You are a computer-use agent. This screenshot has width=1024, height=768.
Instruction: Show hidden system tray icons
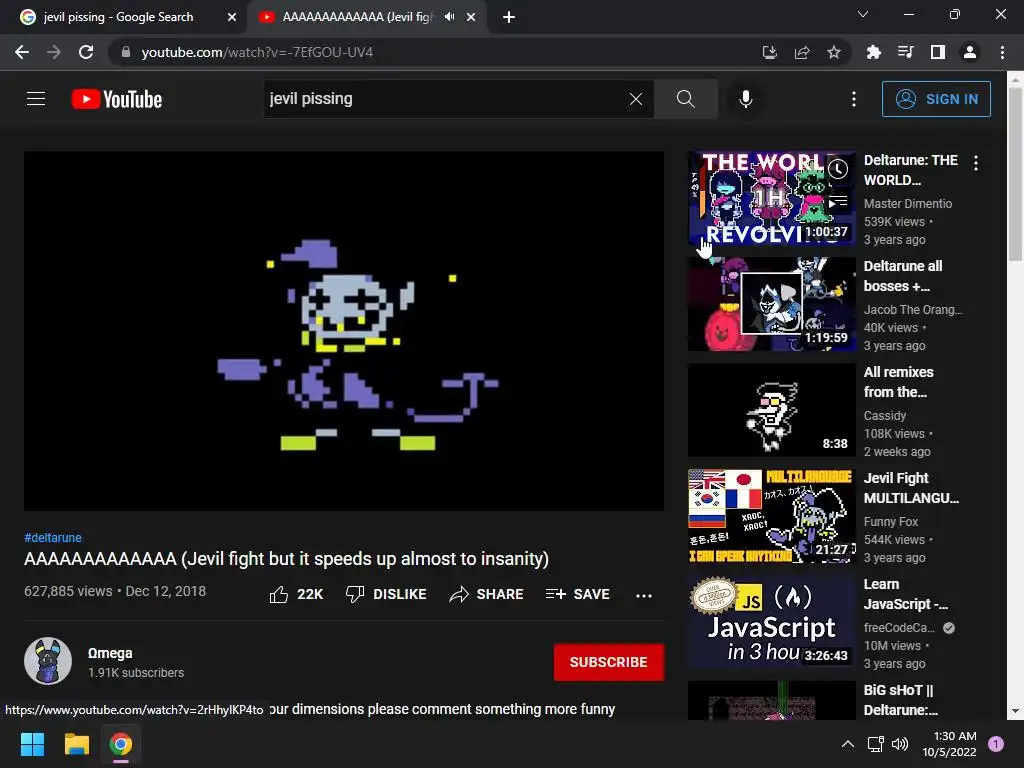[848, 744]
